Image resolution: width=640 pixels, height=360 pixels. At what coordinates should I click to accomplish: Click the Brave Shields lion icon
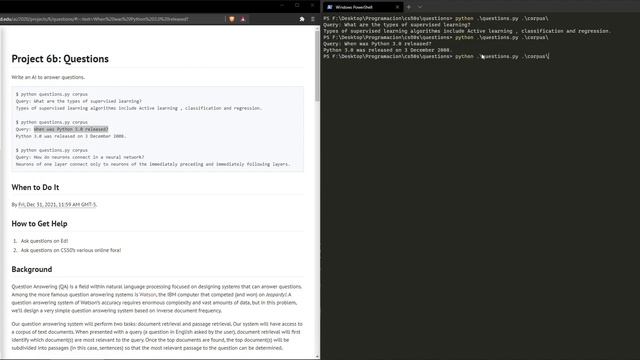(232, 19)
